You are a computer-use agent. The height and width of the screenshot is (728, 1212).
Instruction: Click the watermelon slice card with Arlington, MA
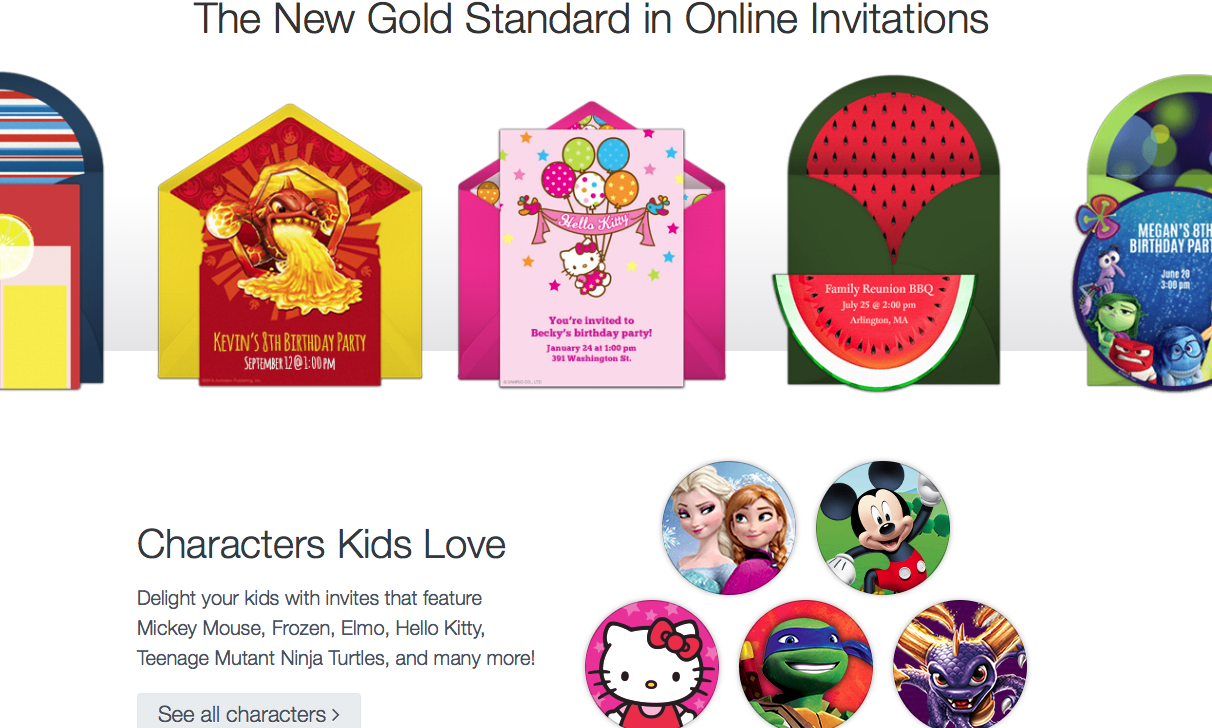pos(873,326)
